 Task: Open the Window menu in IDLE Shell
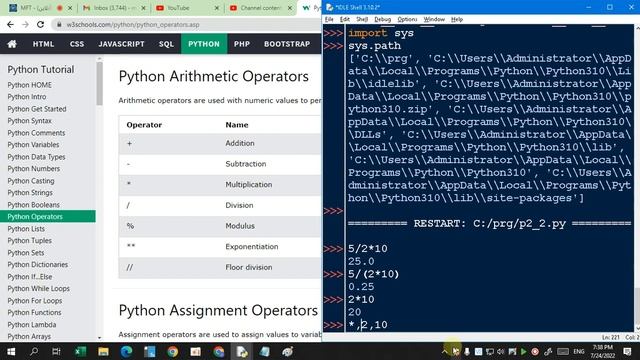(434, 19)
